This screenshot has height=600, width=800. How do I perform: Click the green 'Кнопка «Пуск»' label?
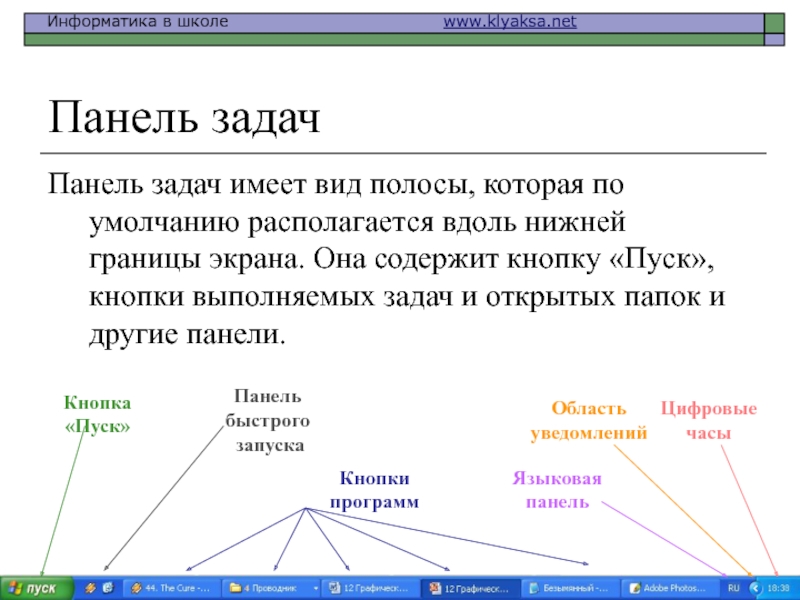point(98,414)
